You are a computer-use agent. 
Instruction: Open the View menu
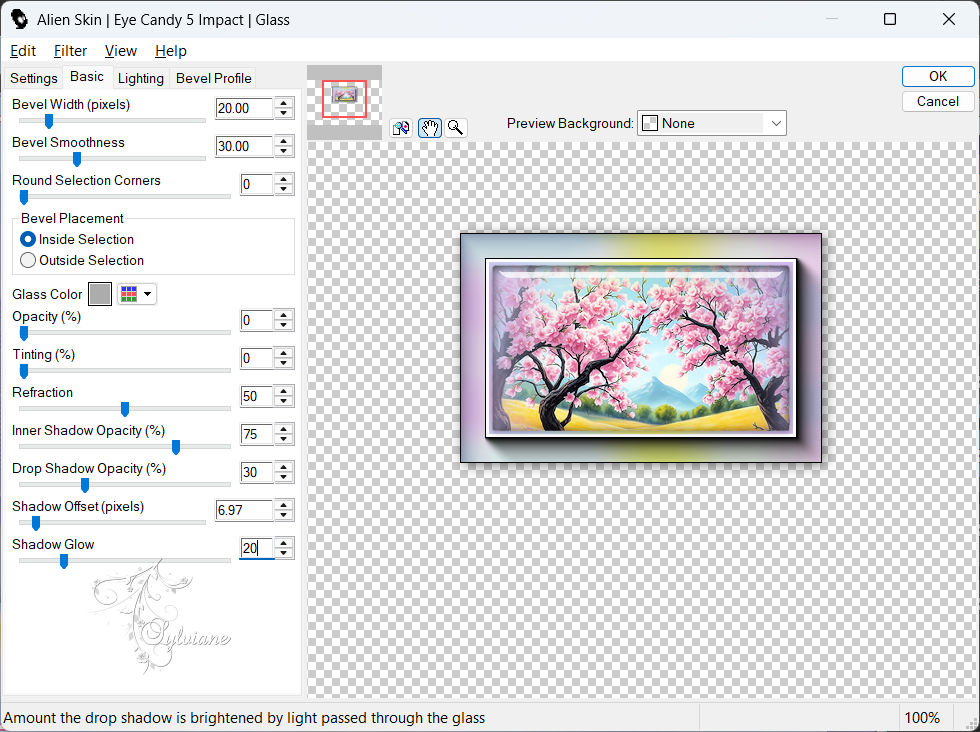pyautogui.click(x=121, y=51)
